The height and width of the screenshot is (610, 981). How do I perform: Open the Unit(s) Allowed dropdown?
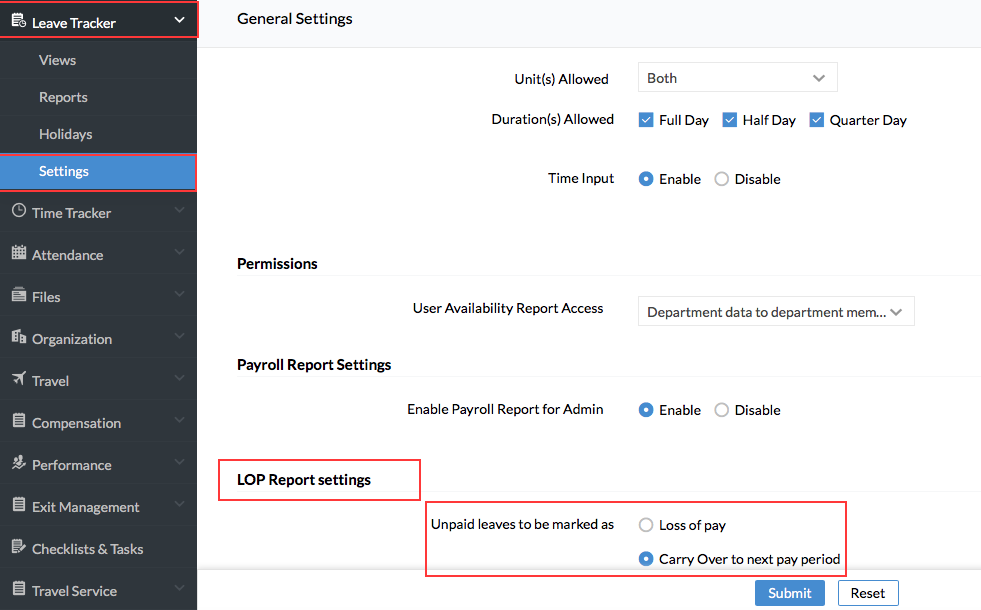tap(738, 78)
